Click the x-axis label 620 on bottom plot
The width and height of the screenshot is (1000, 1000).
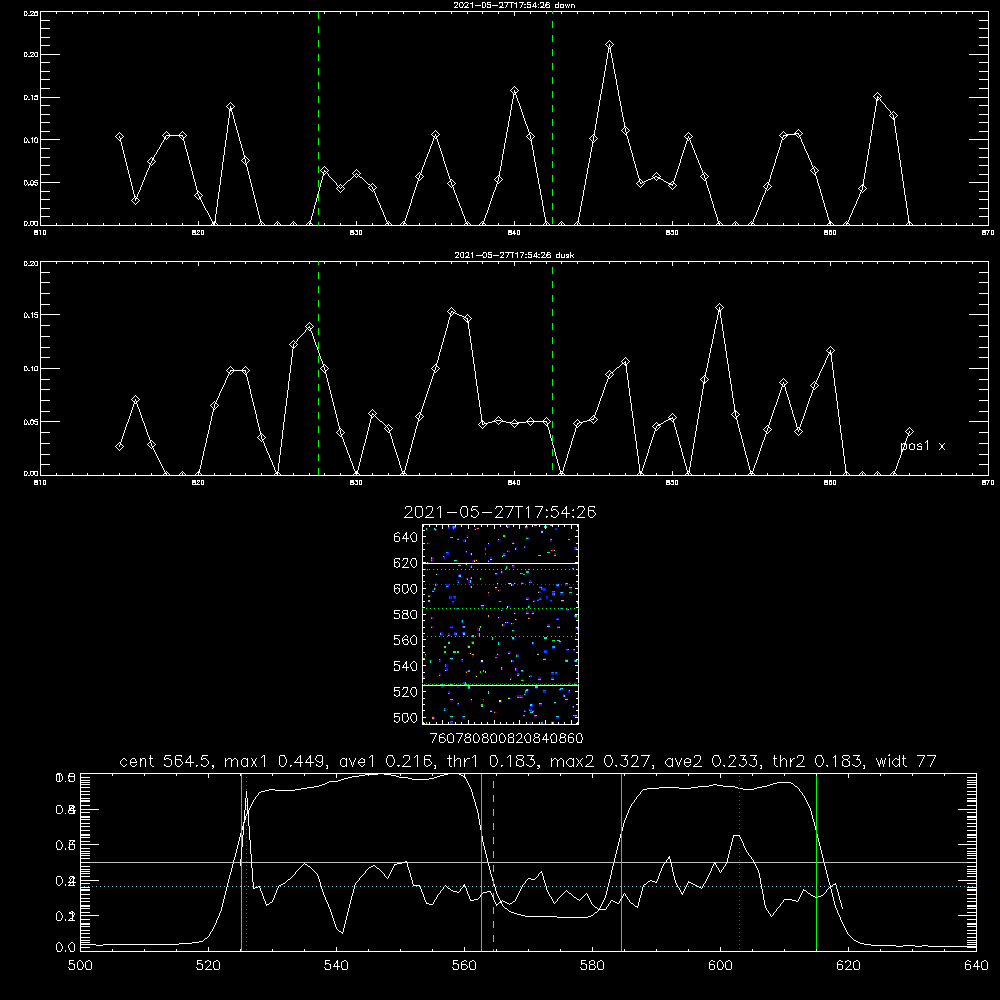[848, 965]
